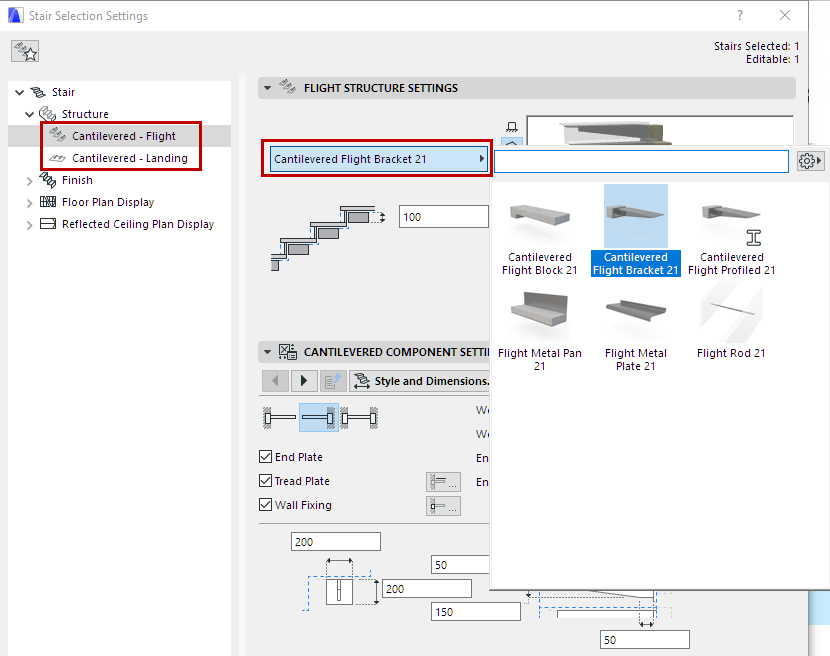
Task: Select left-fixed cantilever style icon
Action: click(280, 418)
